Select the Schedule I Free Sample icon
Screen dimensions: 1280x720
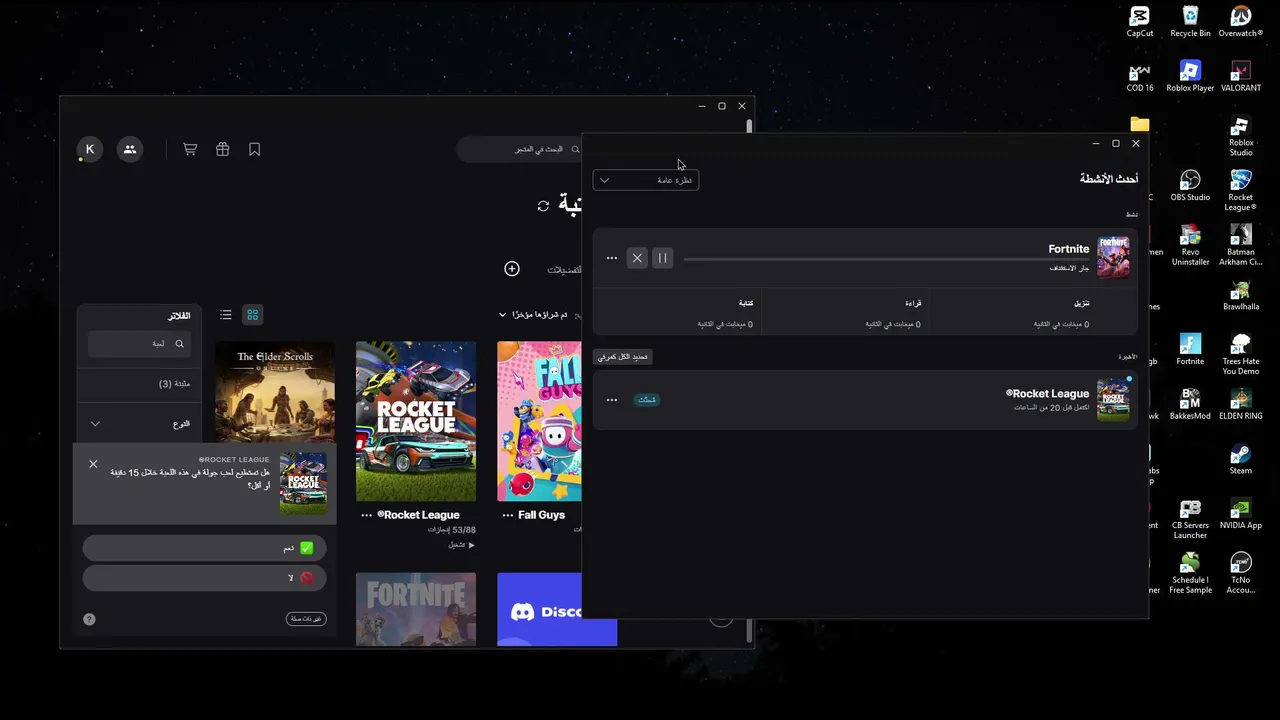1190,574
